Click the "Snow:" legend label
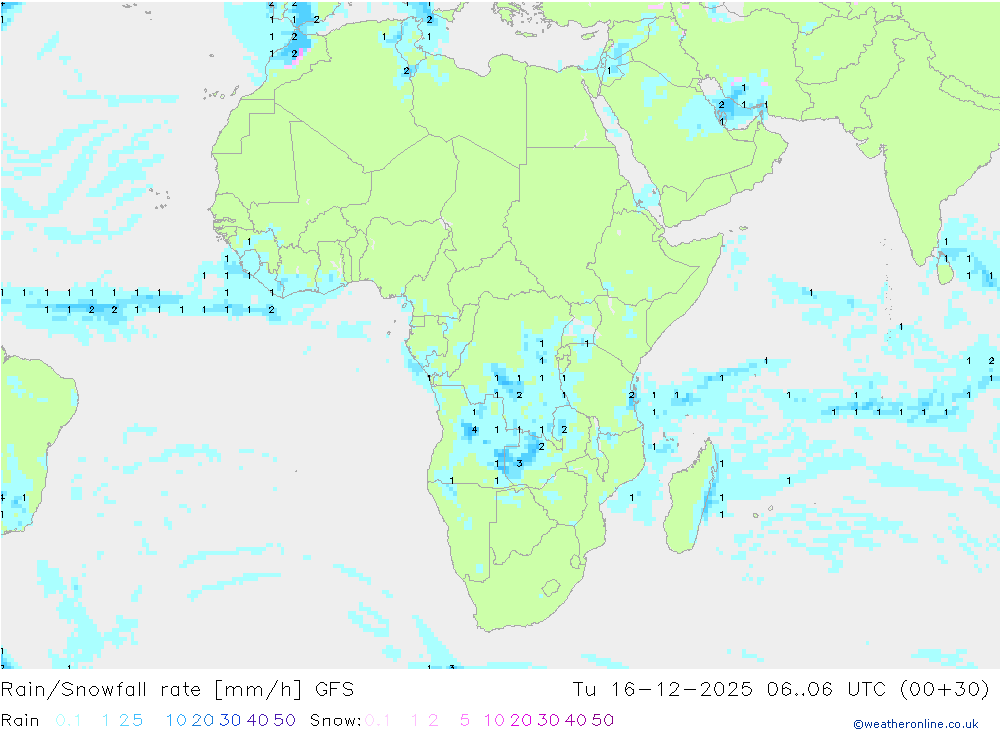Screen dimensions: 1000x733 [x=336, y=720]
